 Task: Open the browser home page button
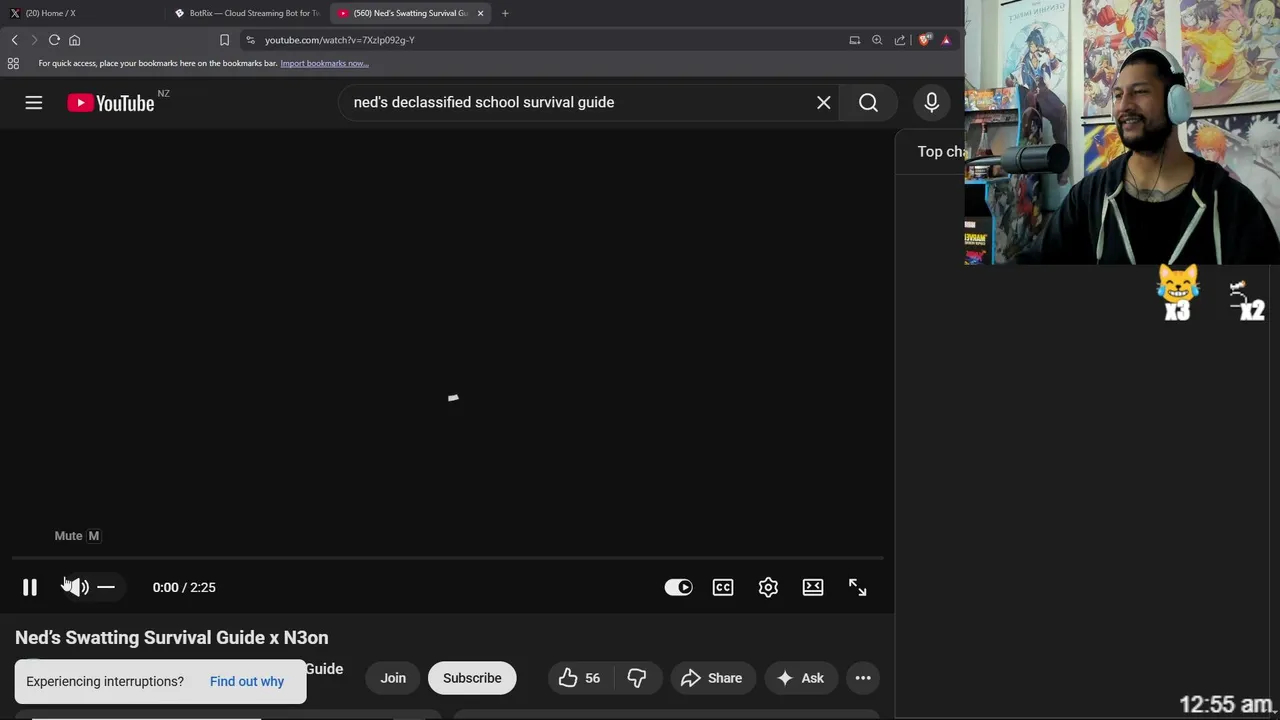coord(74,40)
